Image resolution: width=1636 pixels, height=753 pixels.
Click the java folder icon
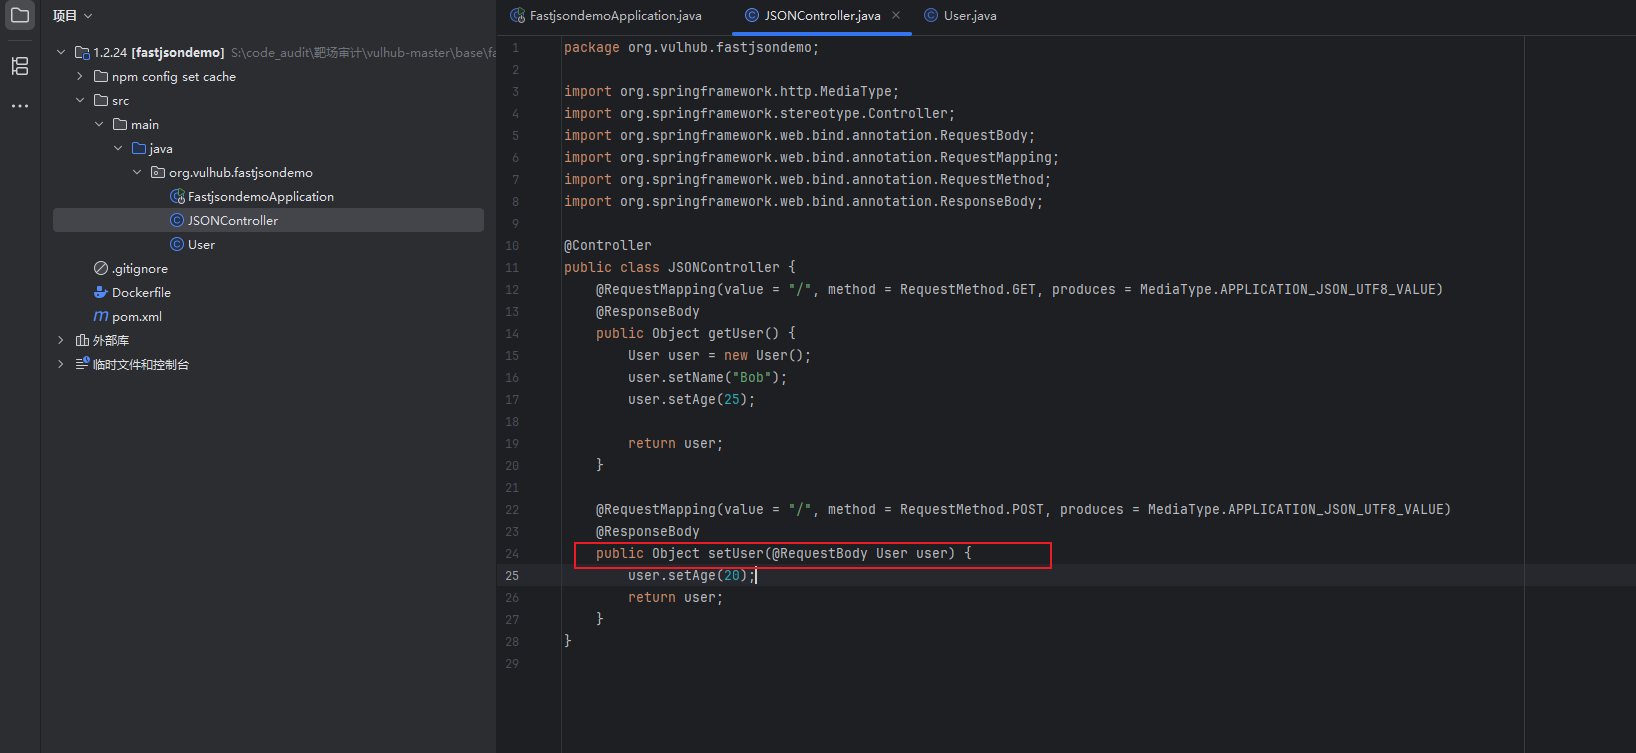[x=139, y=148]
